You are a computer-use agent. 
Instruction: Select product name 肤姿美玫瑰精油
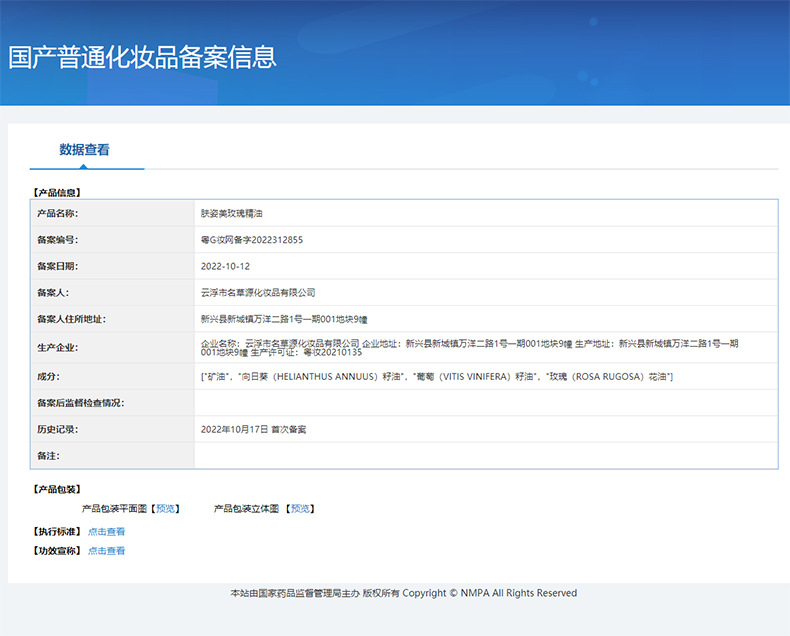tap(232, 214)
